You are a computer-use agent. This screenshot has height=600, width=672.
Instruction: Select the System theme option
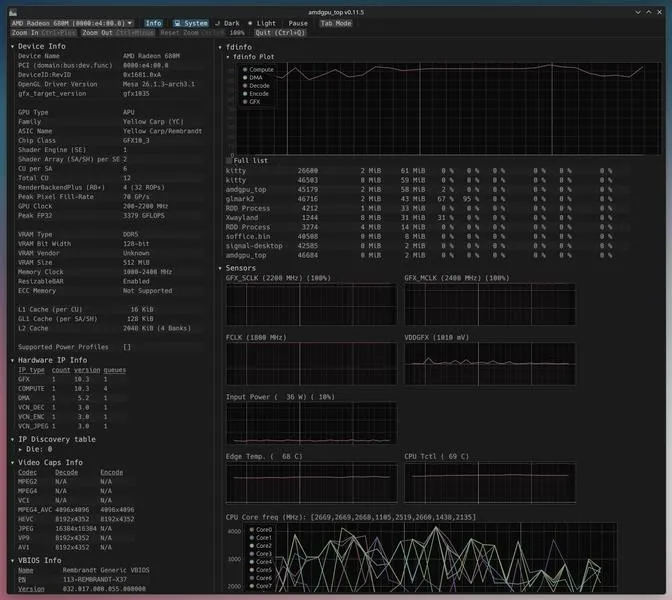coord(191,23)
